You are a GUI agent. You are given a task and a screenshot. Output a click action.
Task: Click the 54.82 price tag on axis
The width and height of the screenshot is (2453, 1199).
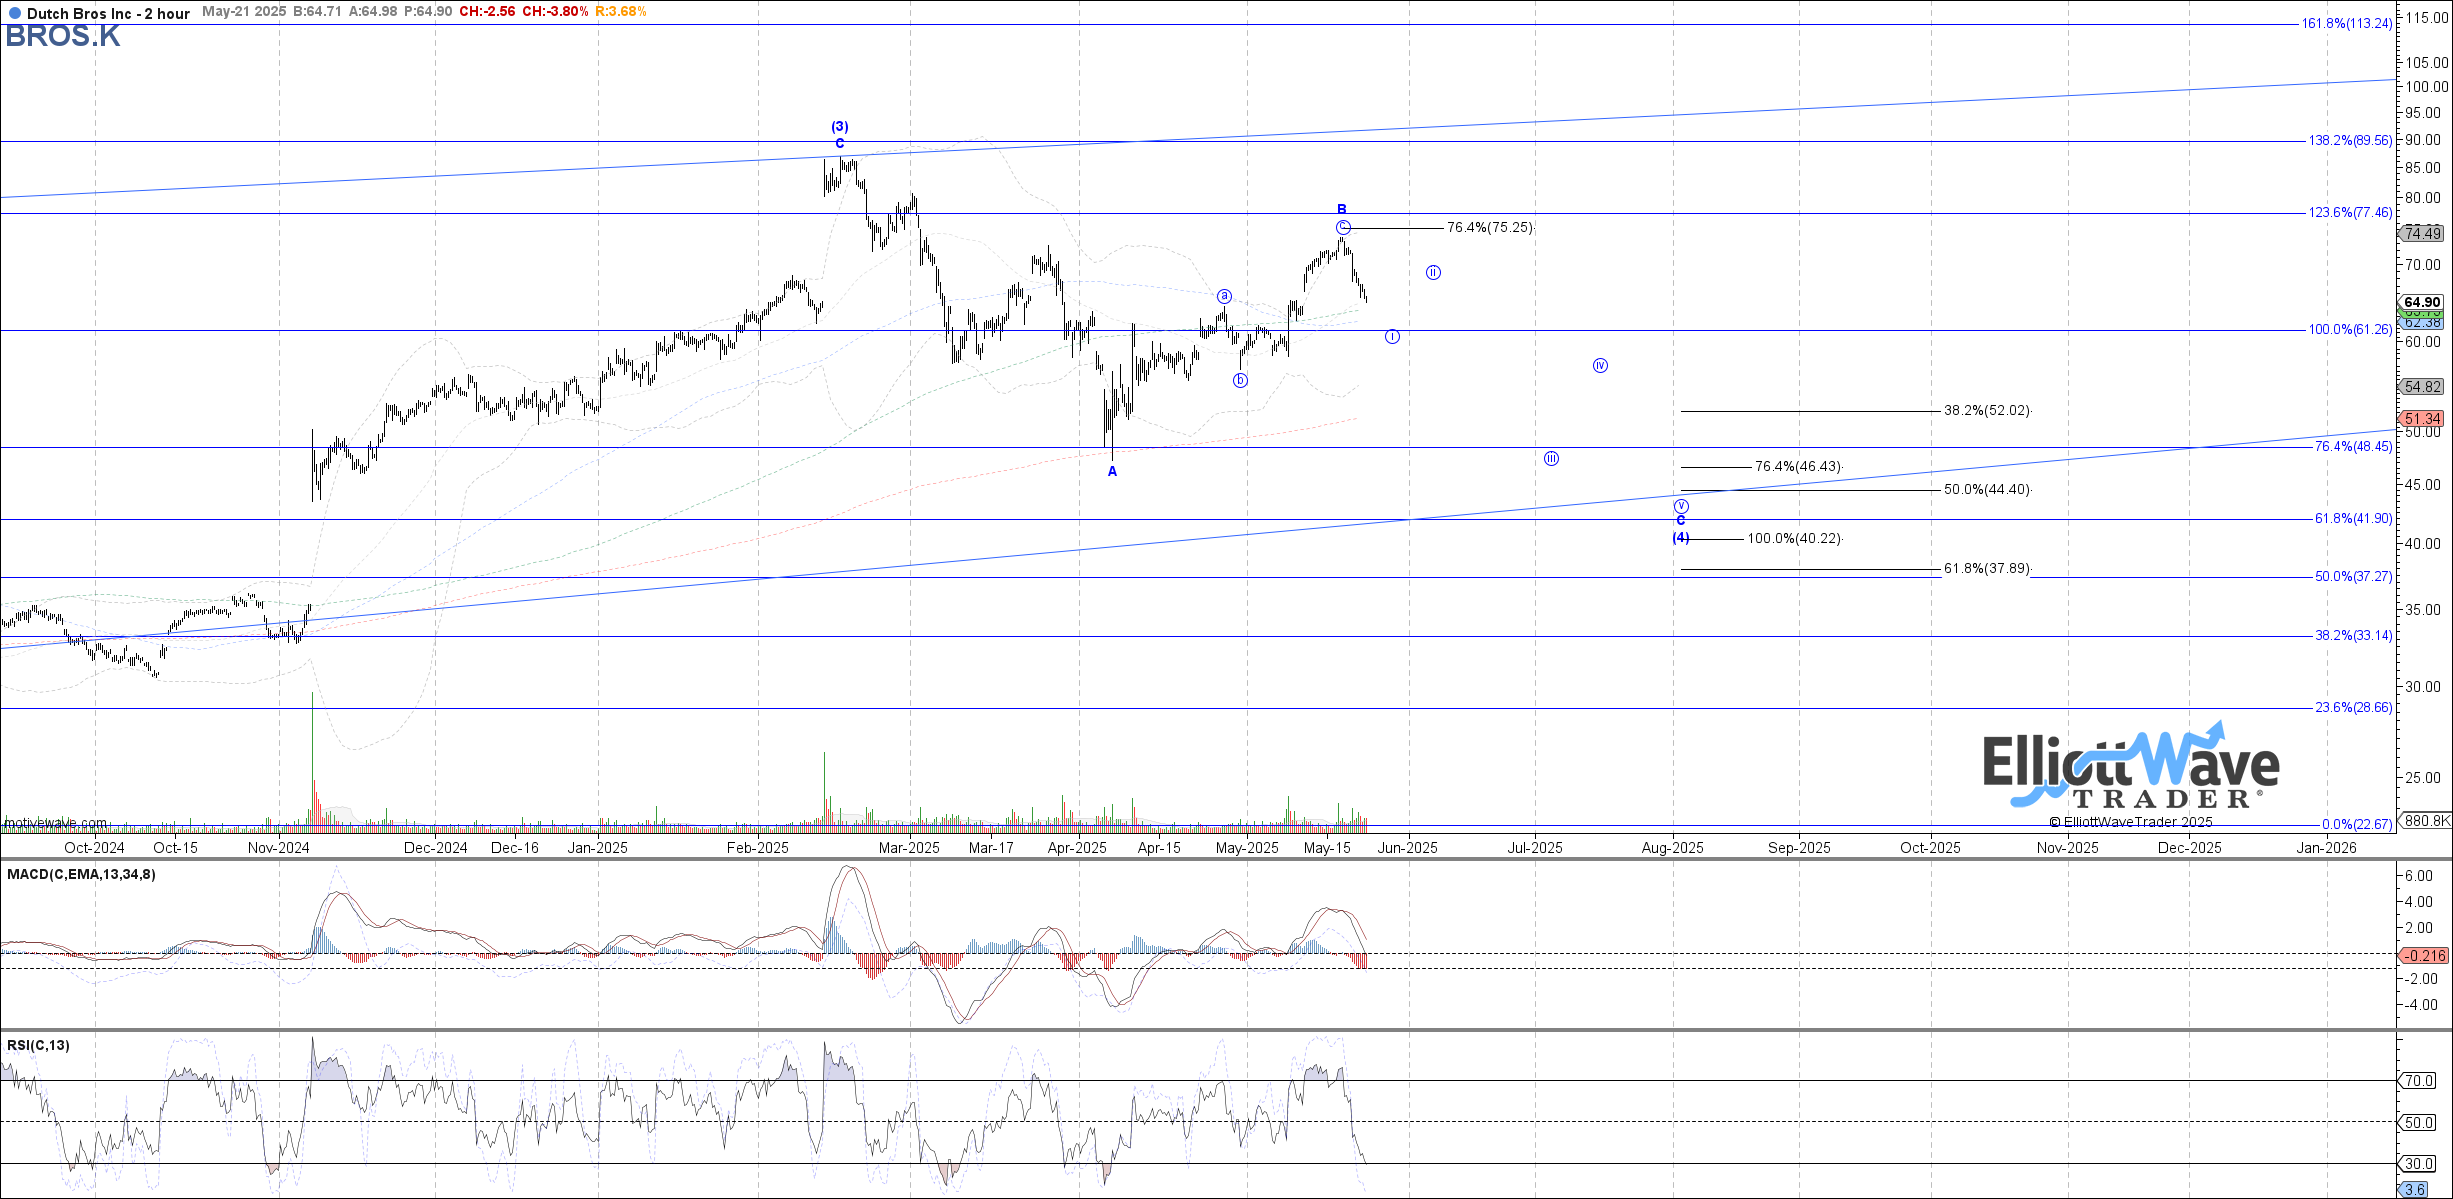click(2421, 386)
